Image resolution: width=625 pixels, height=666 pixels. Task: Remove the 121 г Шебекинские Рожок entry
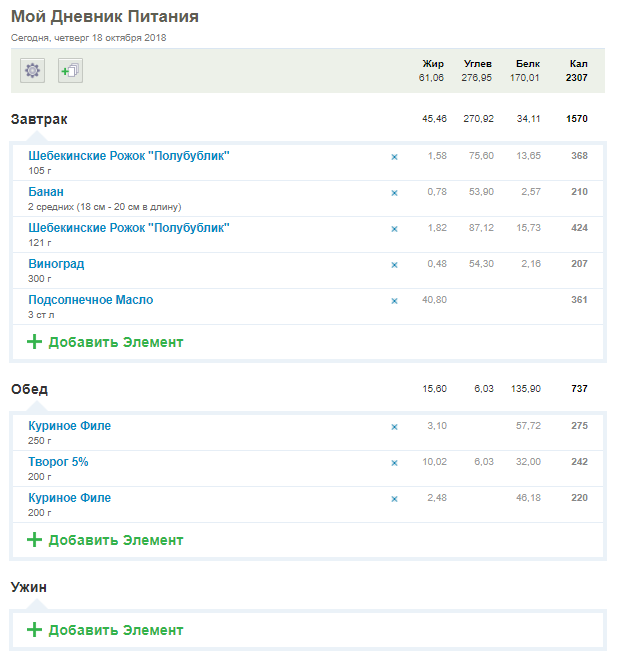[x=394, y=229]
